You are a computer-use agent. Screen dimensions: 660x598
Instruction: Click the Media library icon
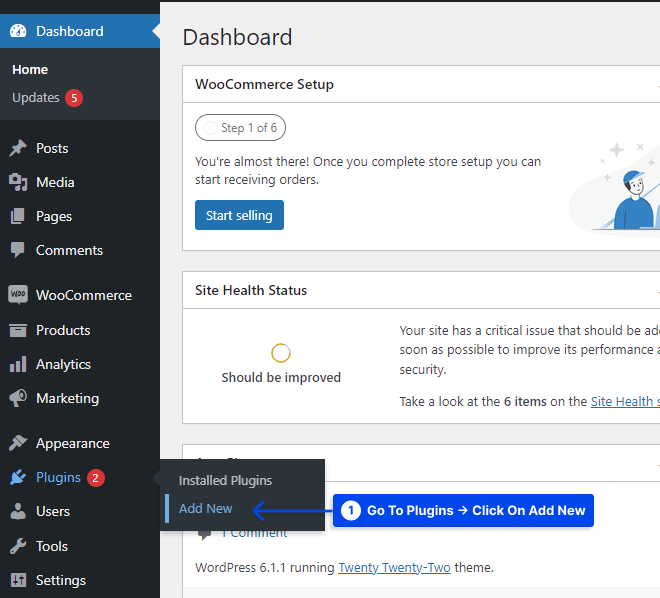pos(18,182)
